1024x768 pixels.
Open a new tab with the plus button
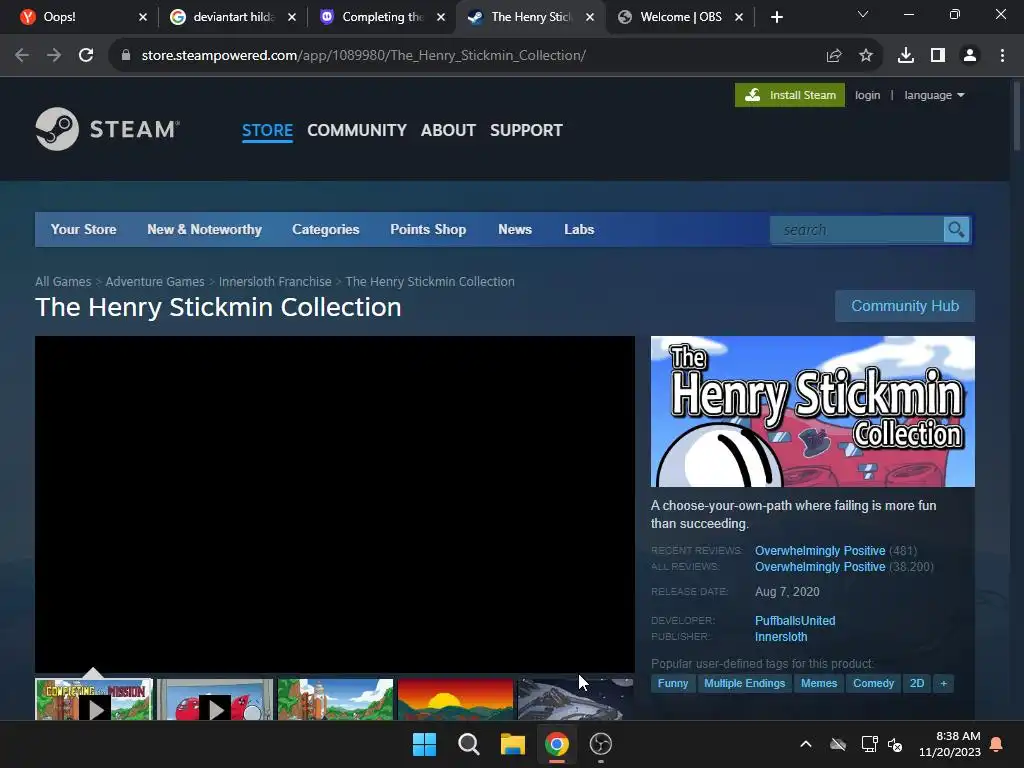click(776, 17)
